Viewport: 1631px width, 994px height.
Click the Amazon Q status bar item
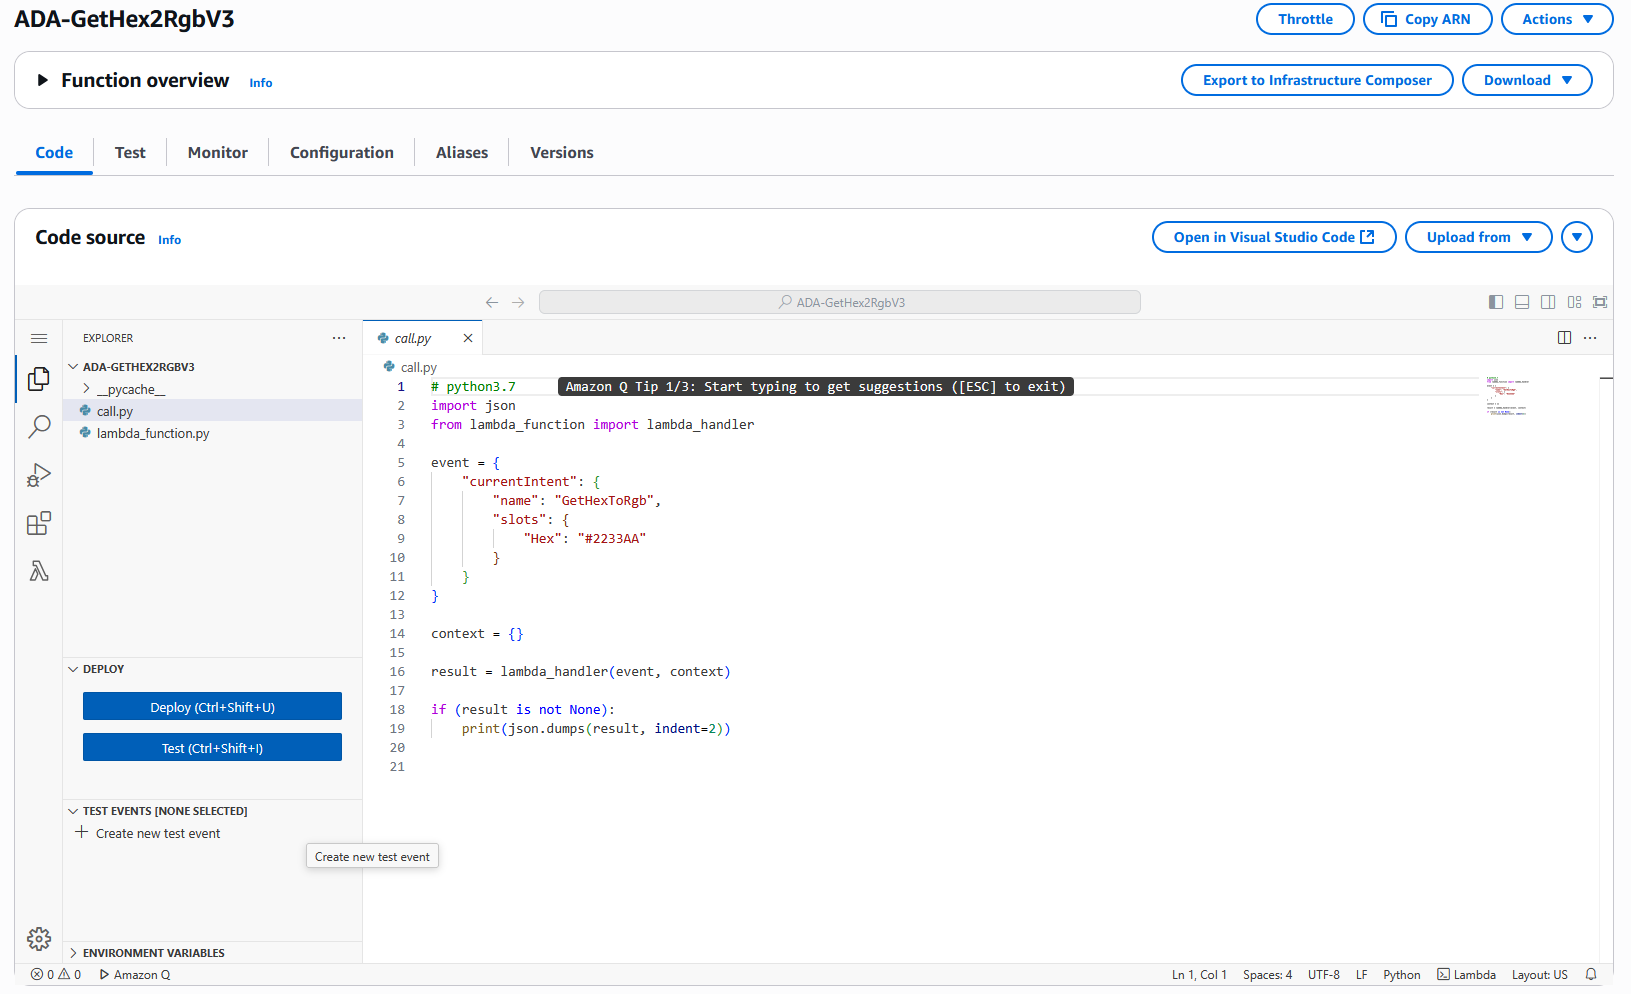pyautogui.click(x=135, y=974)
